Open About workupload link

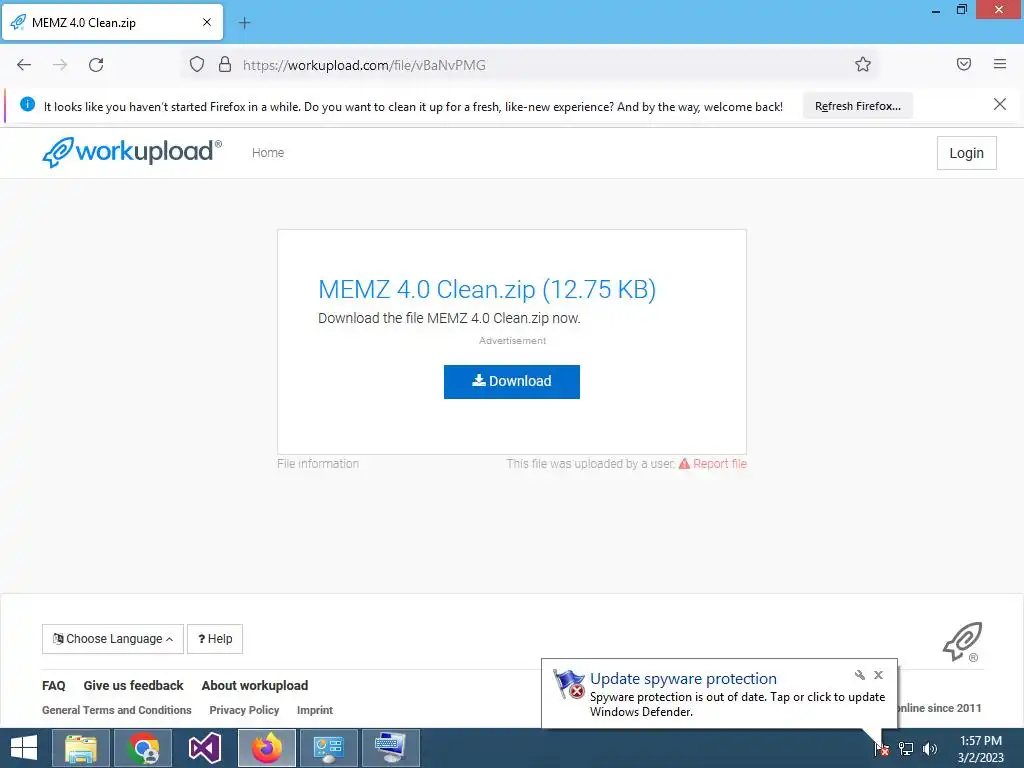[x=255, y=686]
